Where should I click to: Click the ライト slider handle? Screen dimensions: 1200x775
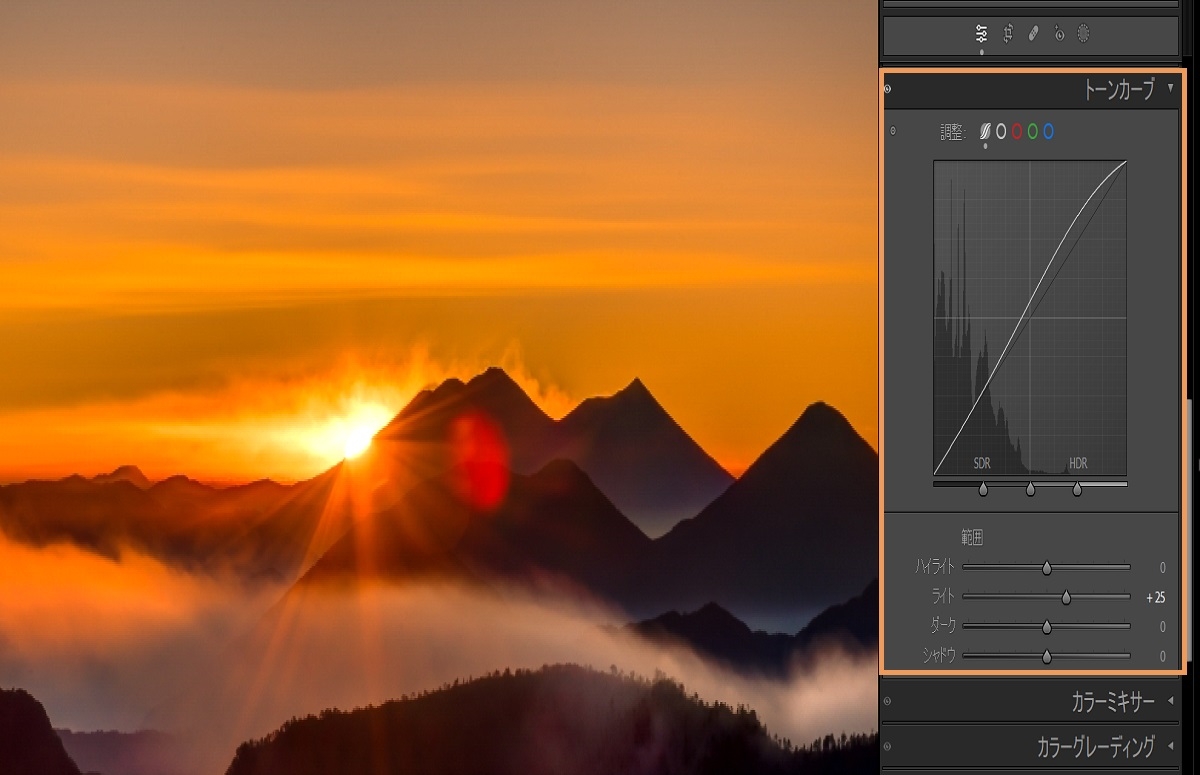(1066, 597)
